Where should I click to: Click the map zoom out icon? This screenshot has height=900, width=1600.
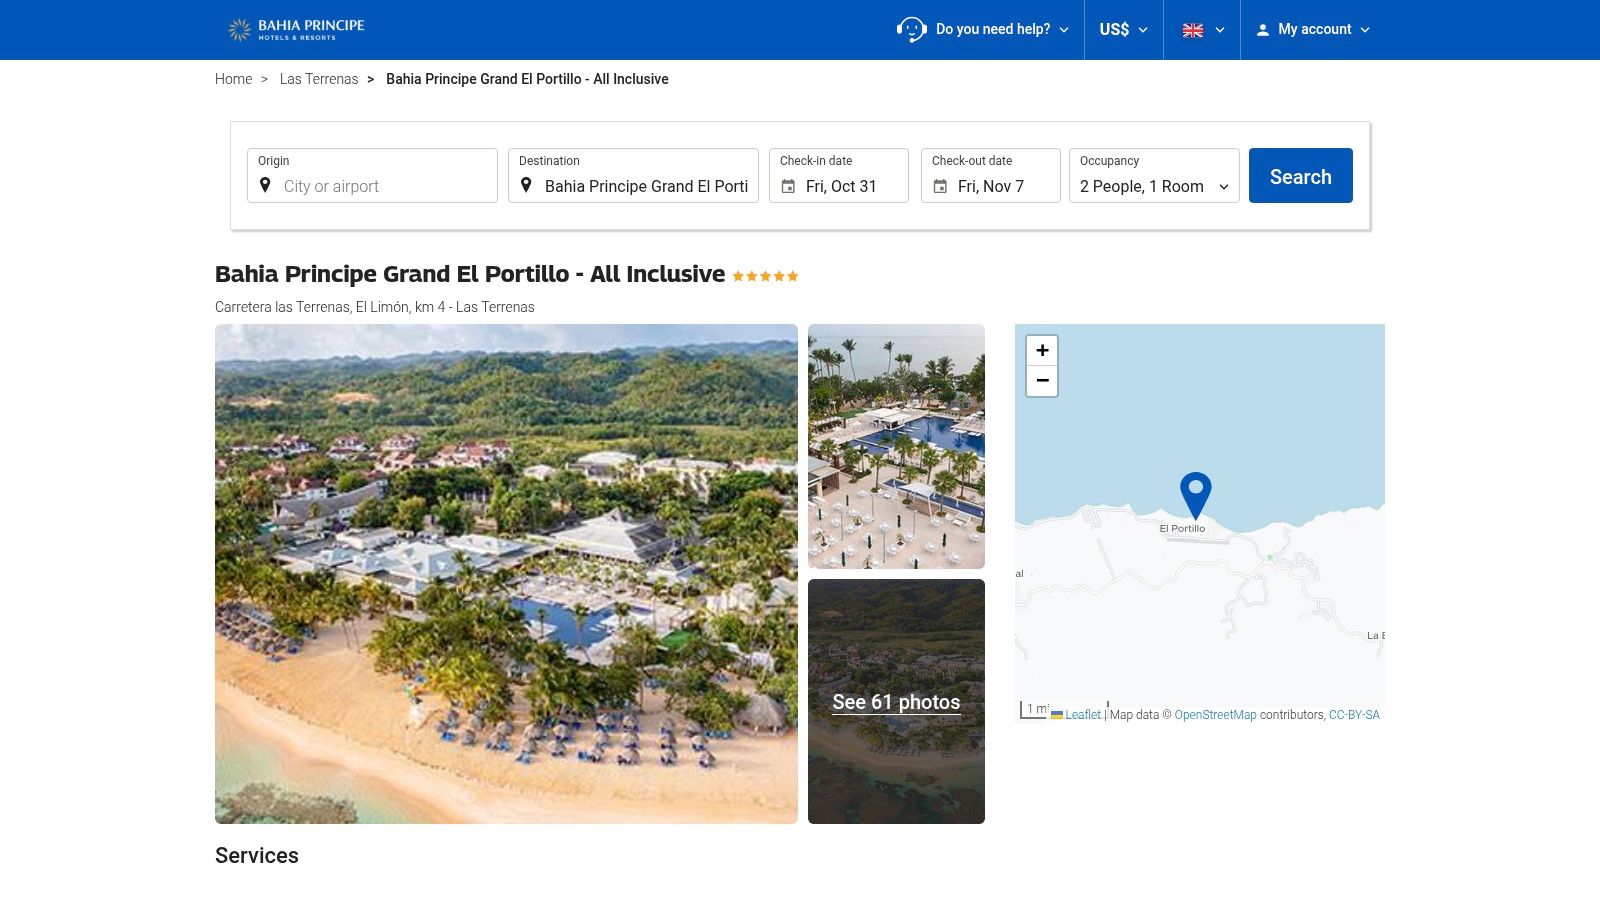(1041, 382)
